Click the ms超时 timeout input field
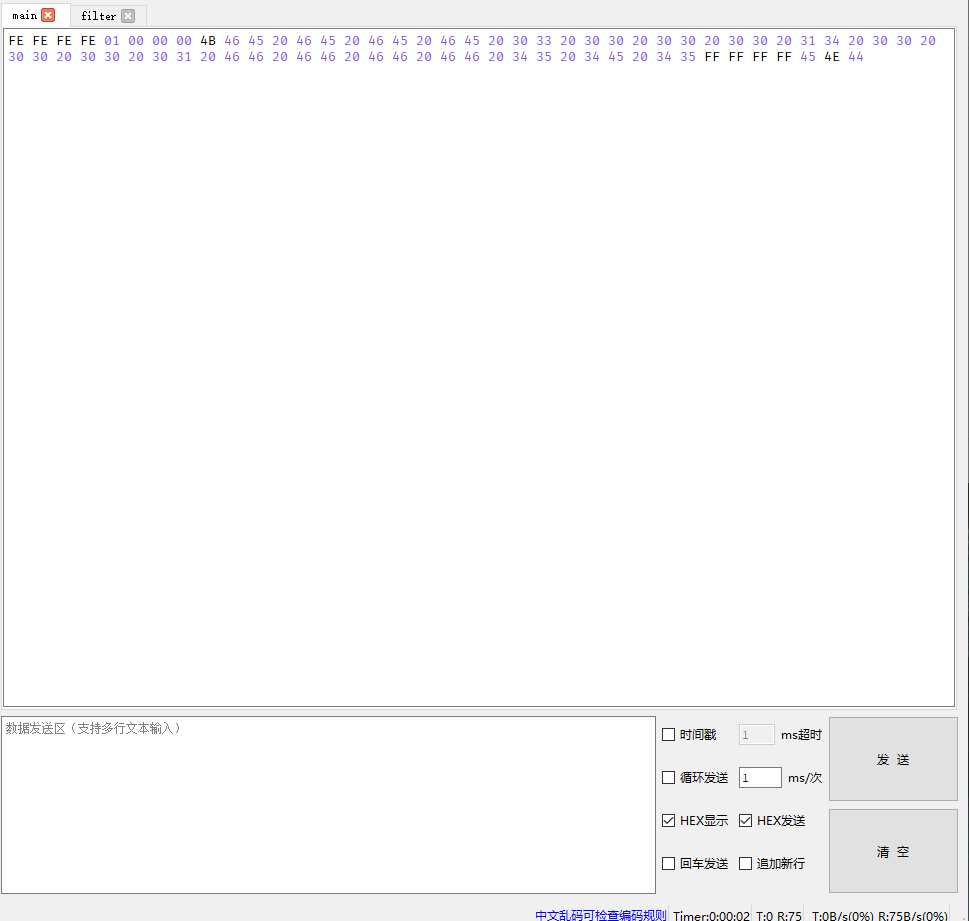The height and width of the screenshot is (921, 969). [x=756, y=734]
